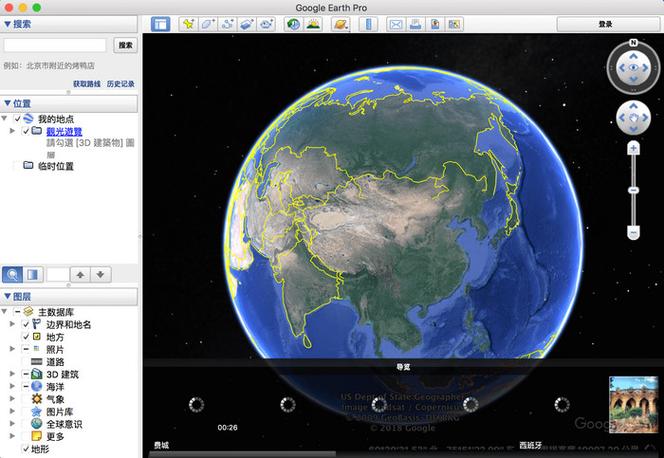Viewport: 664px width, 458px height.
Task: Select the 图片库 layer row
Action: (59, 411)
